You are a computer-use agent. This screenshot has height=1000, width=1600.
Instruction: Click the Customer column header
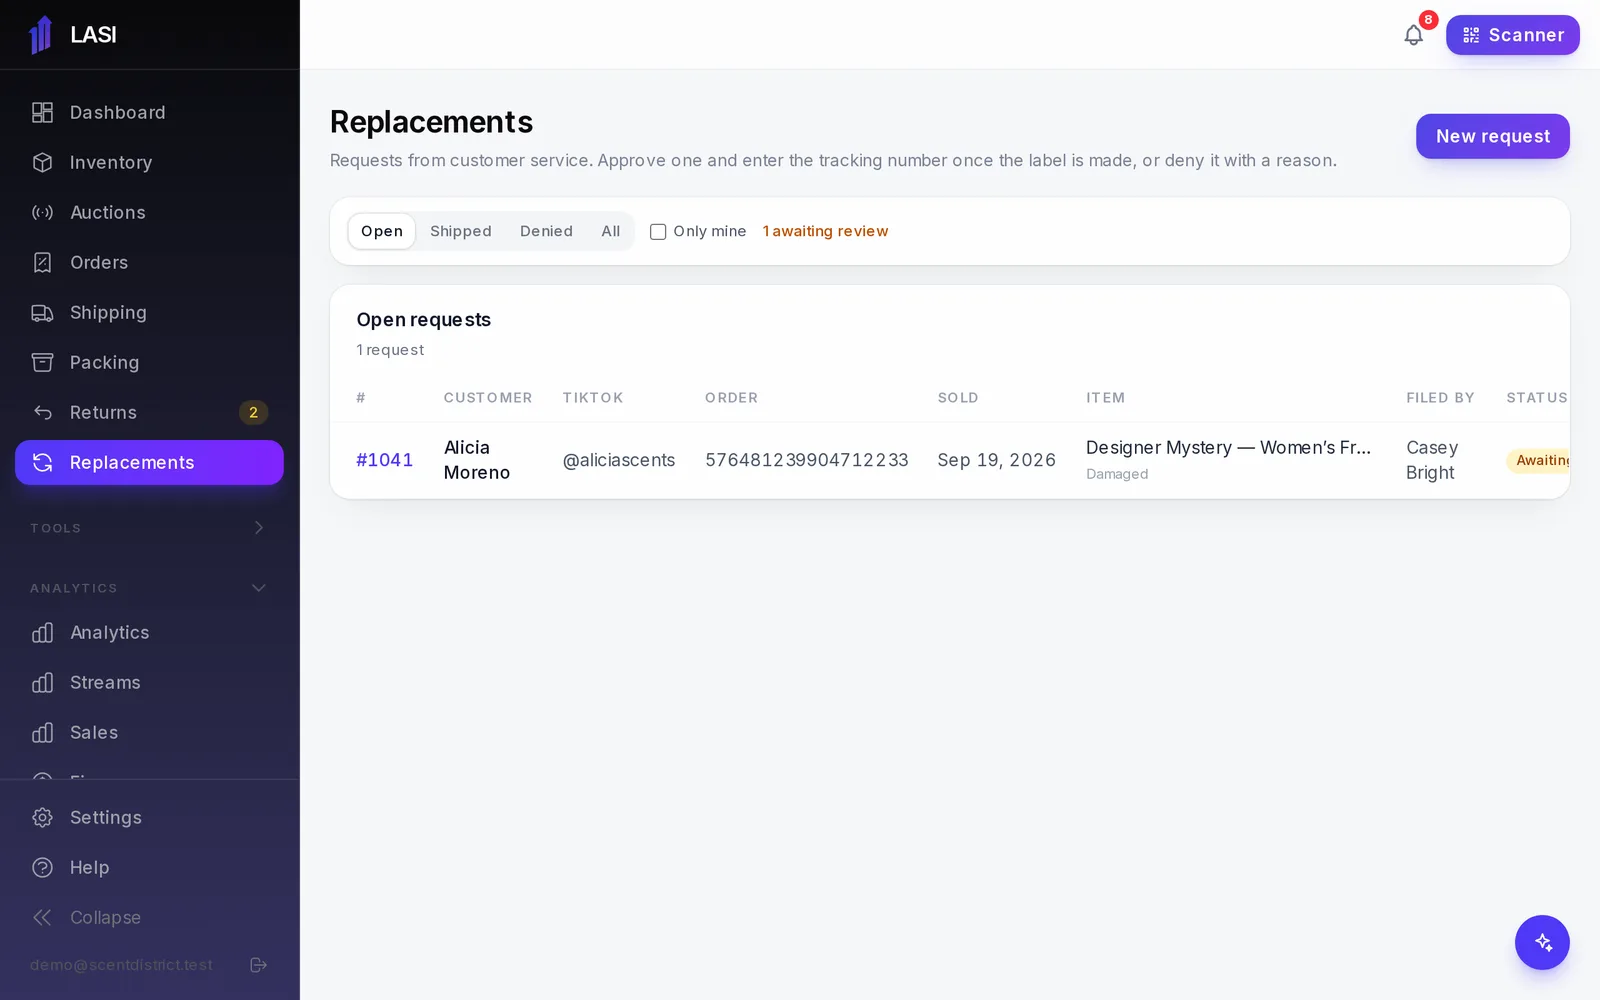[488, 398]
